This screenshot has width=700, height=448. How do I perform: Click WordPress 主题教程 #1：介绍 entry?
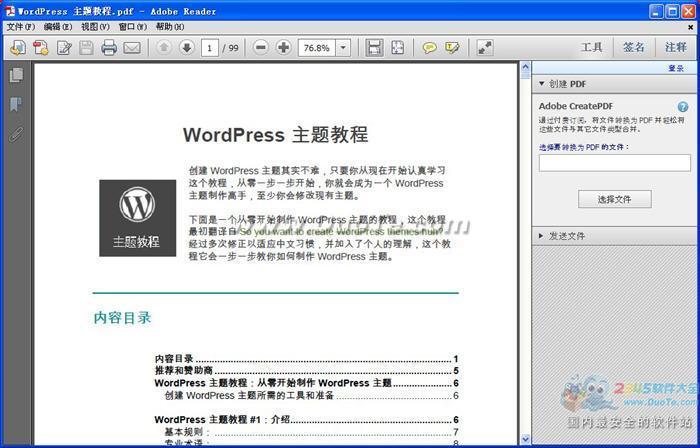pos(306,419)
